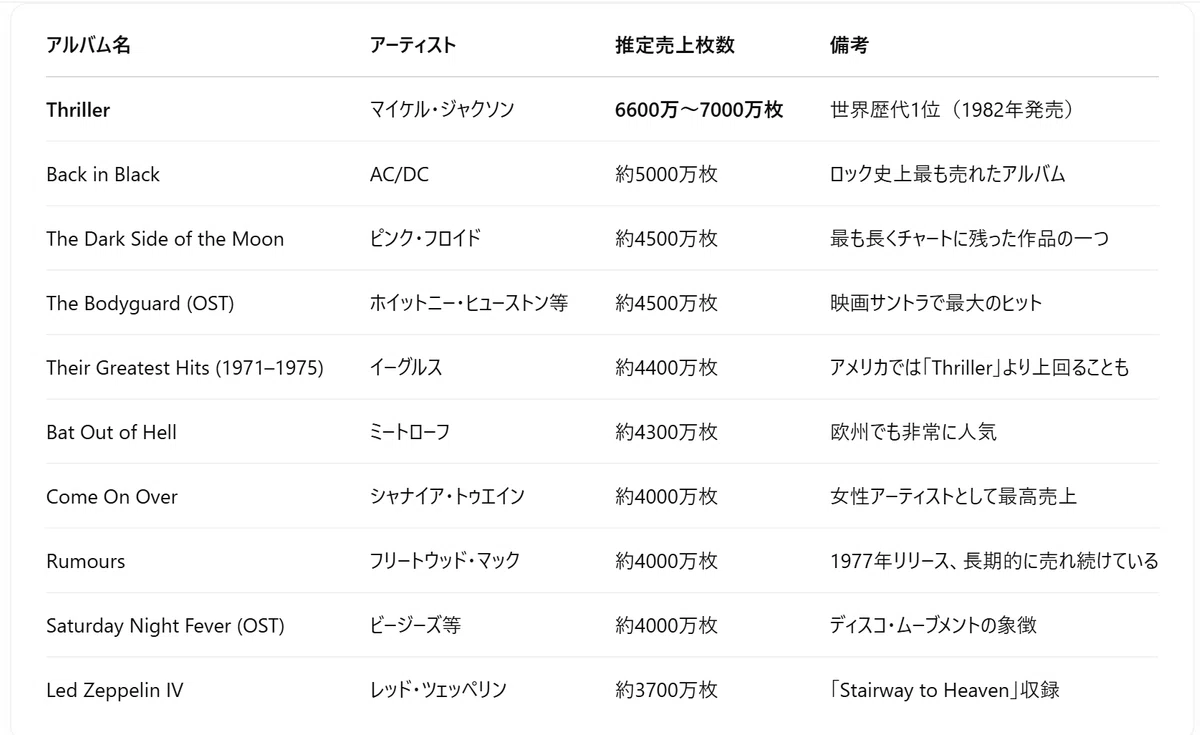Click the 備考 column header

point(849,45)
